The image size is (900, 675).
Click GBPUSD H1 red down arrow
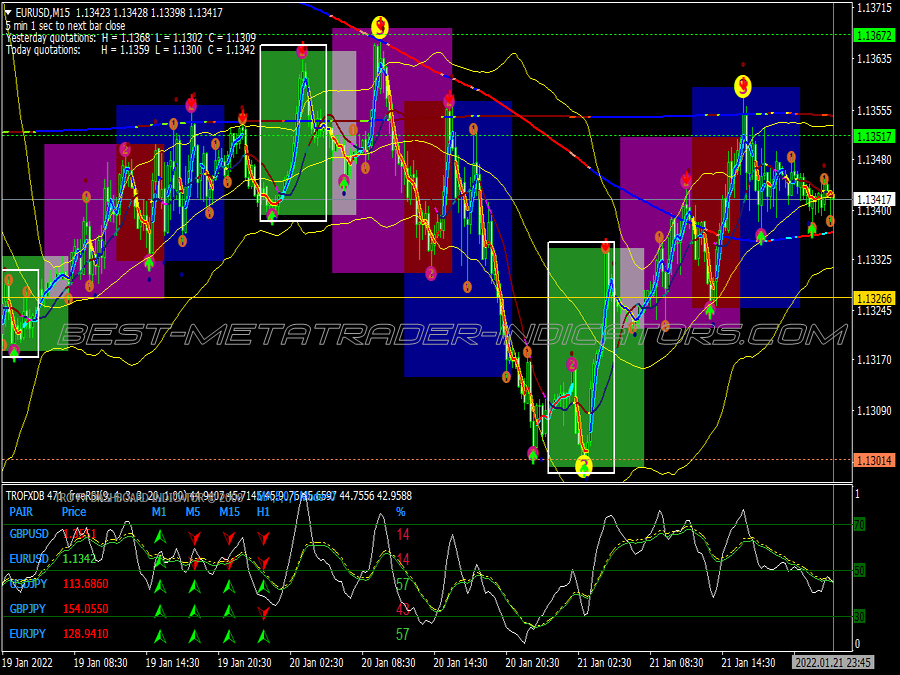point(263,538)
